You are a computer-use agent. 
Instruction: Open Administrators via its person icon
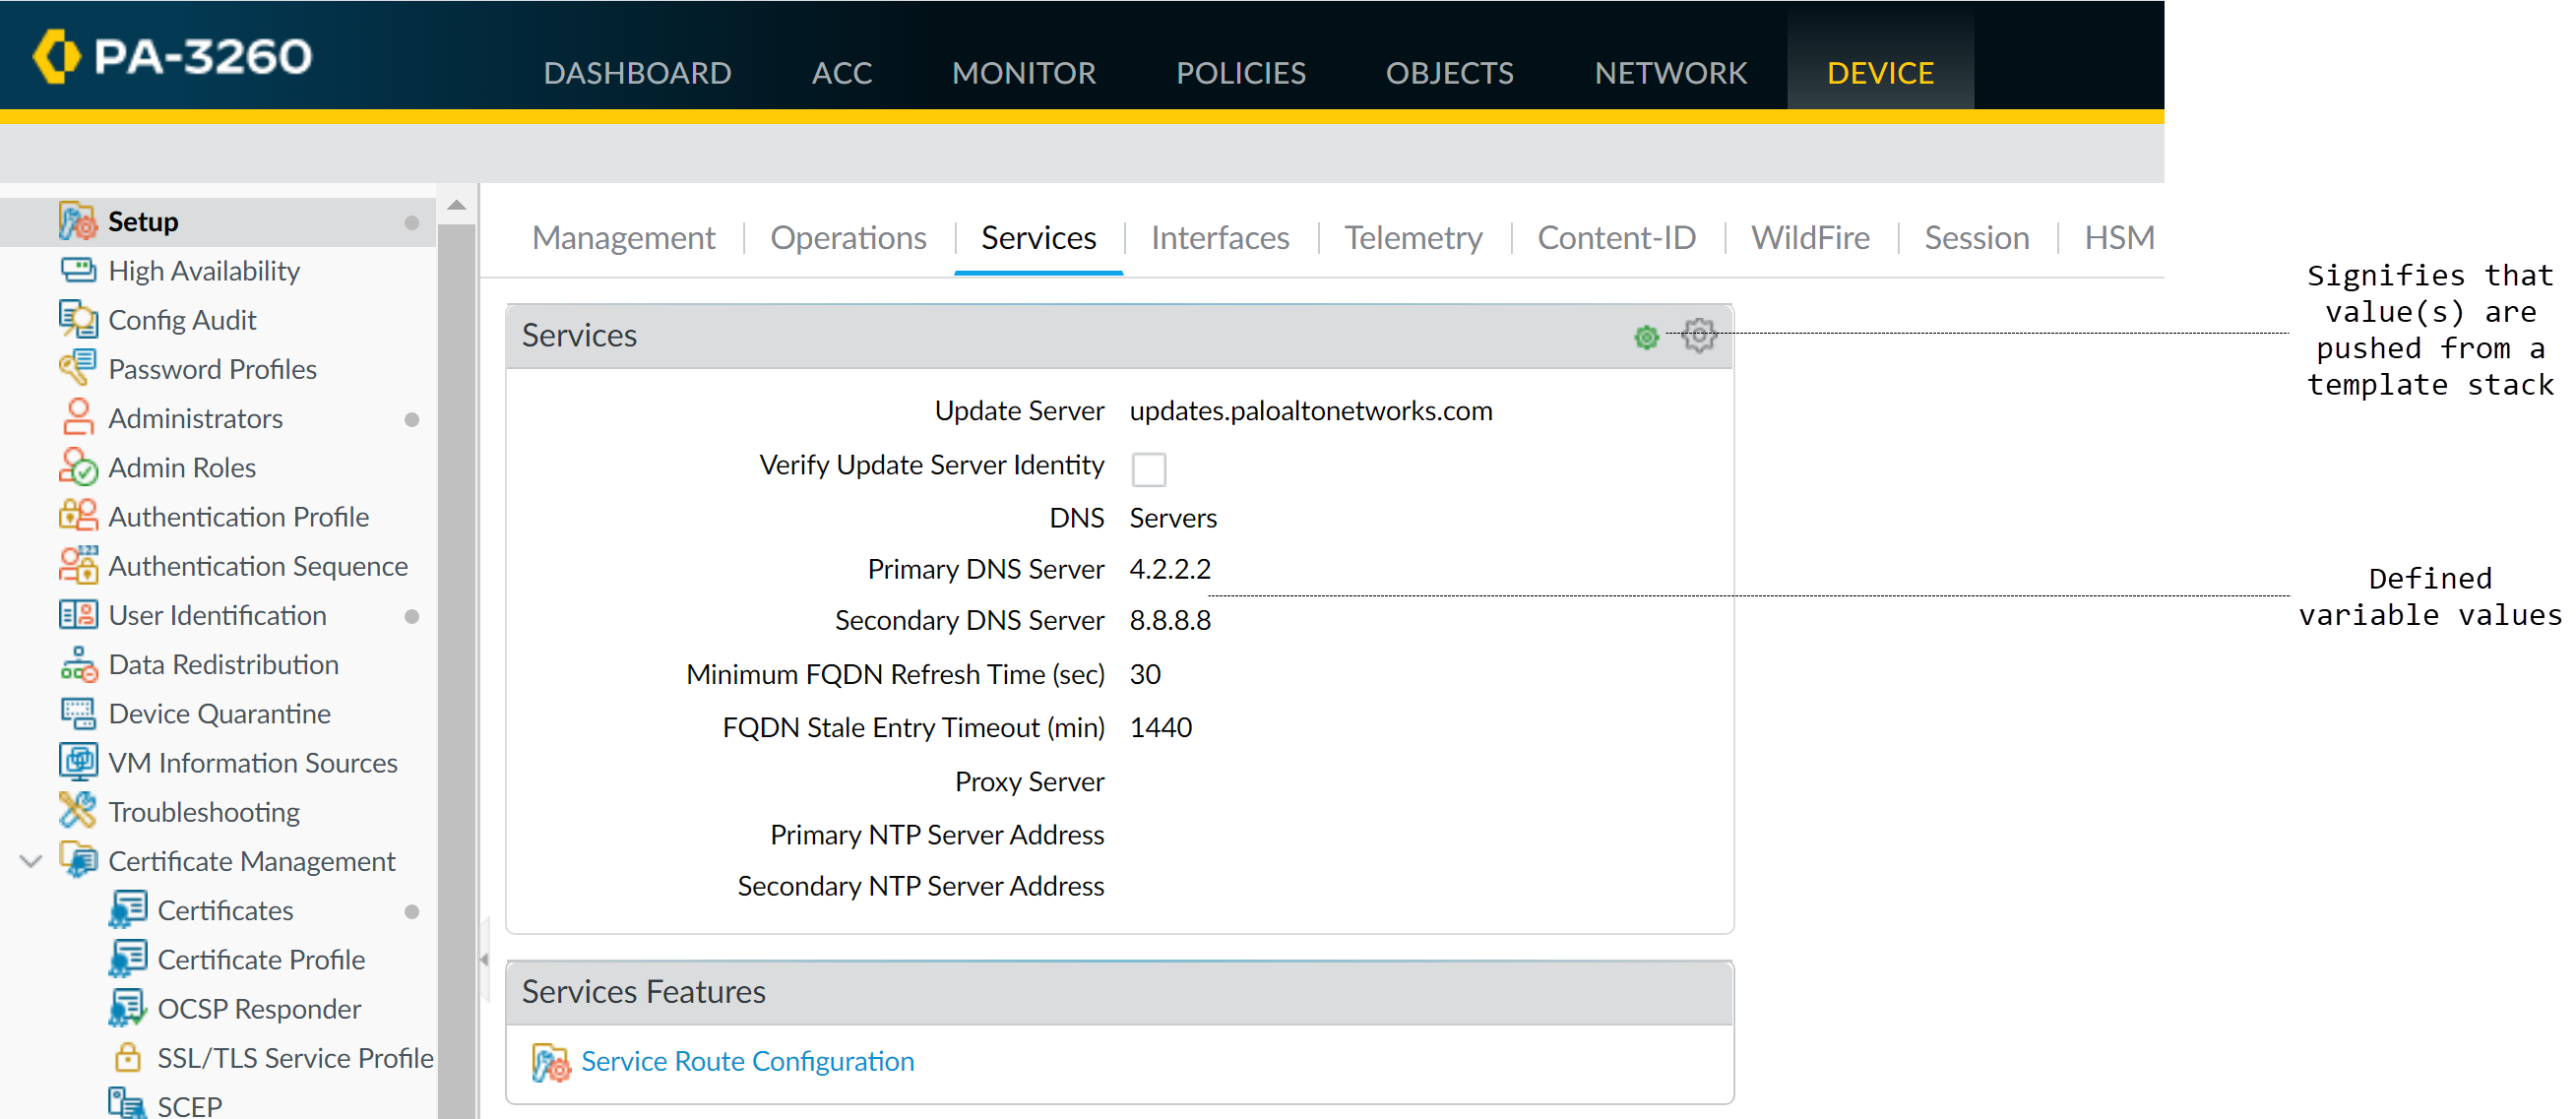[x=77, y=418]
